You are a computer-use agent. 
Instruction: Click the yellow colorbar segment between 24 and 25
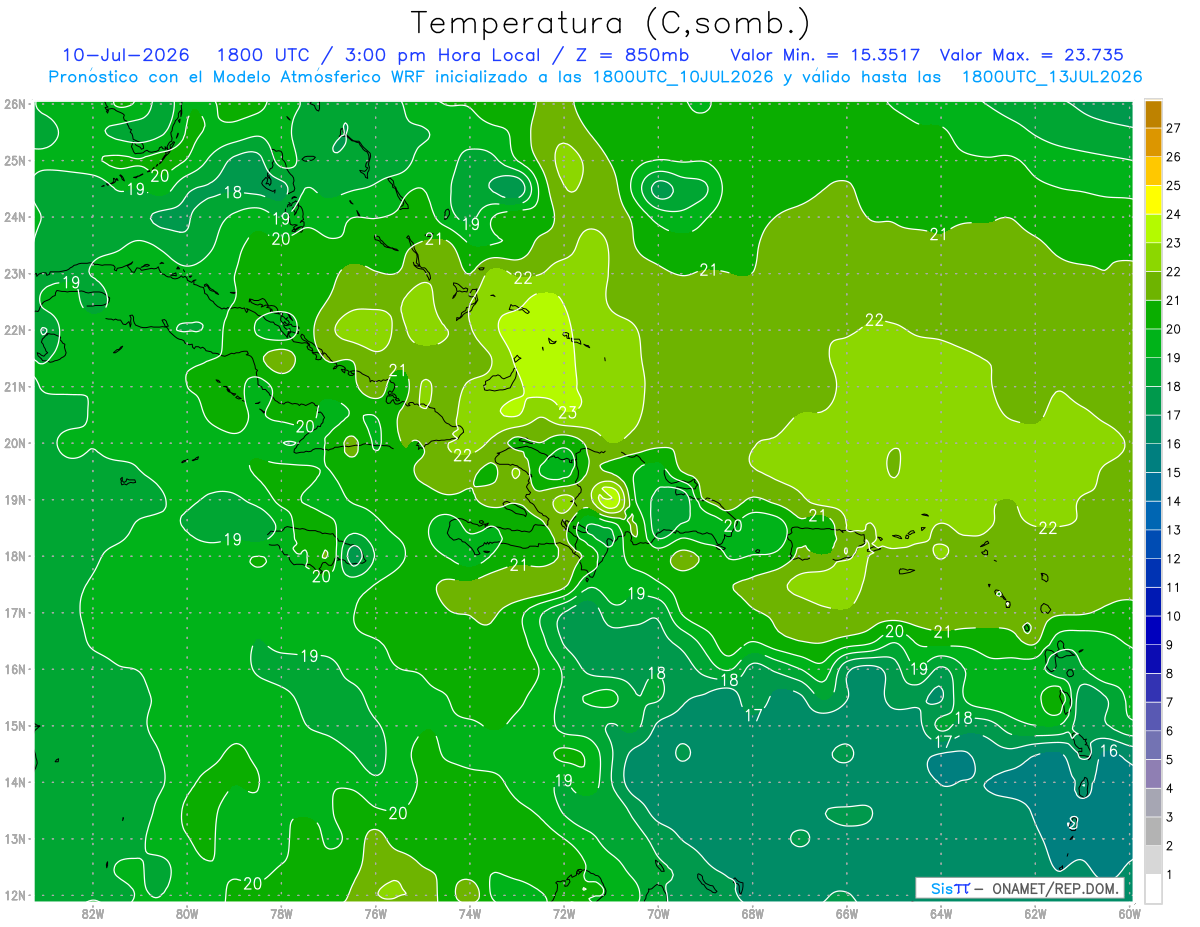(1153, 200)
